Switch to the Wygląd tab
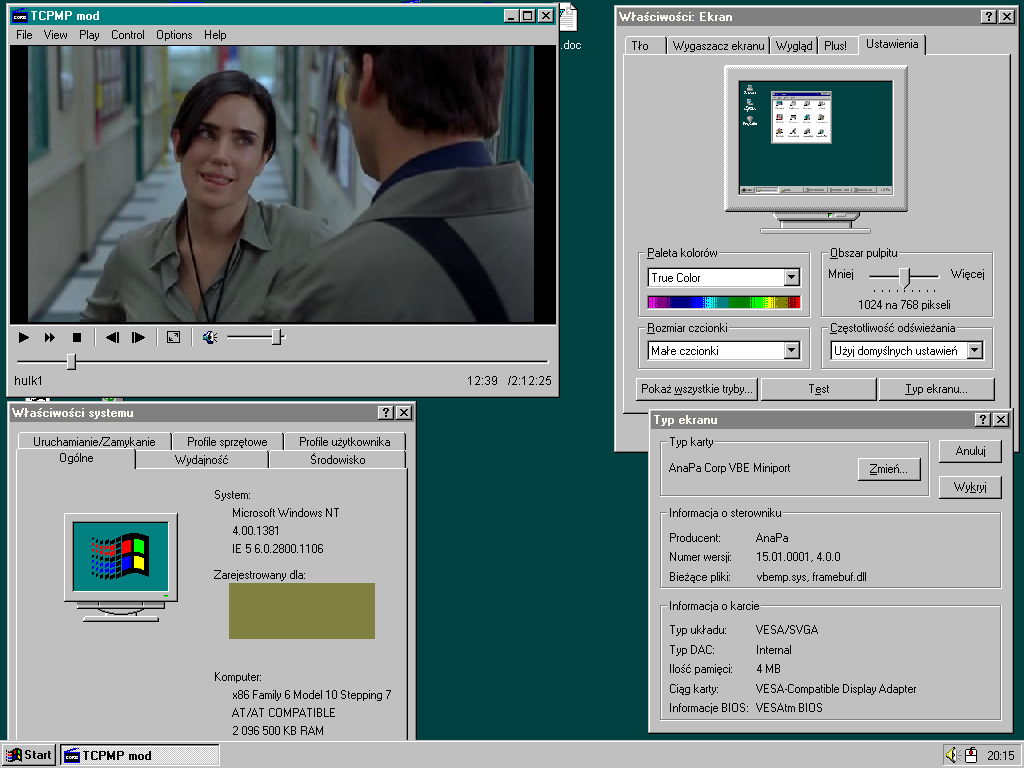Screen dimensions: 1024x768 click(793, 46)
